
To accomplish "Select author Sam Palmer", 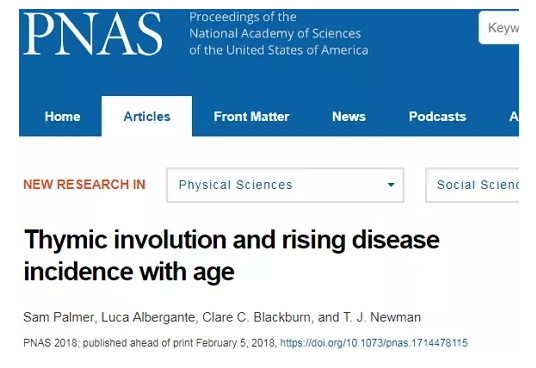I will pyautogui.click(x=58, y=317).
